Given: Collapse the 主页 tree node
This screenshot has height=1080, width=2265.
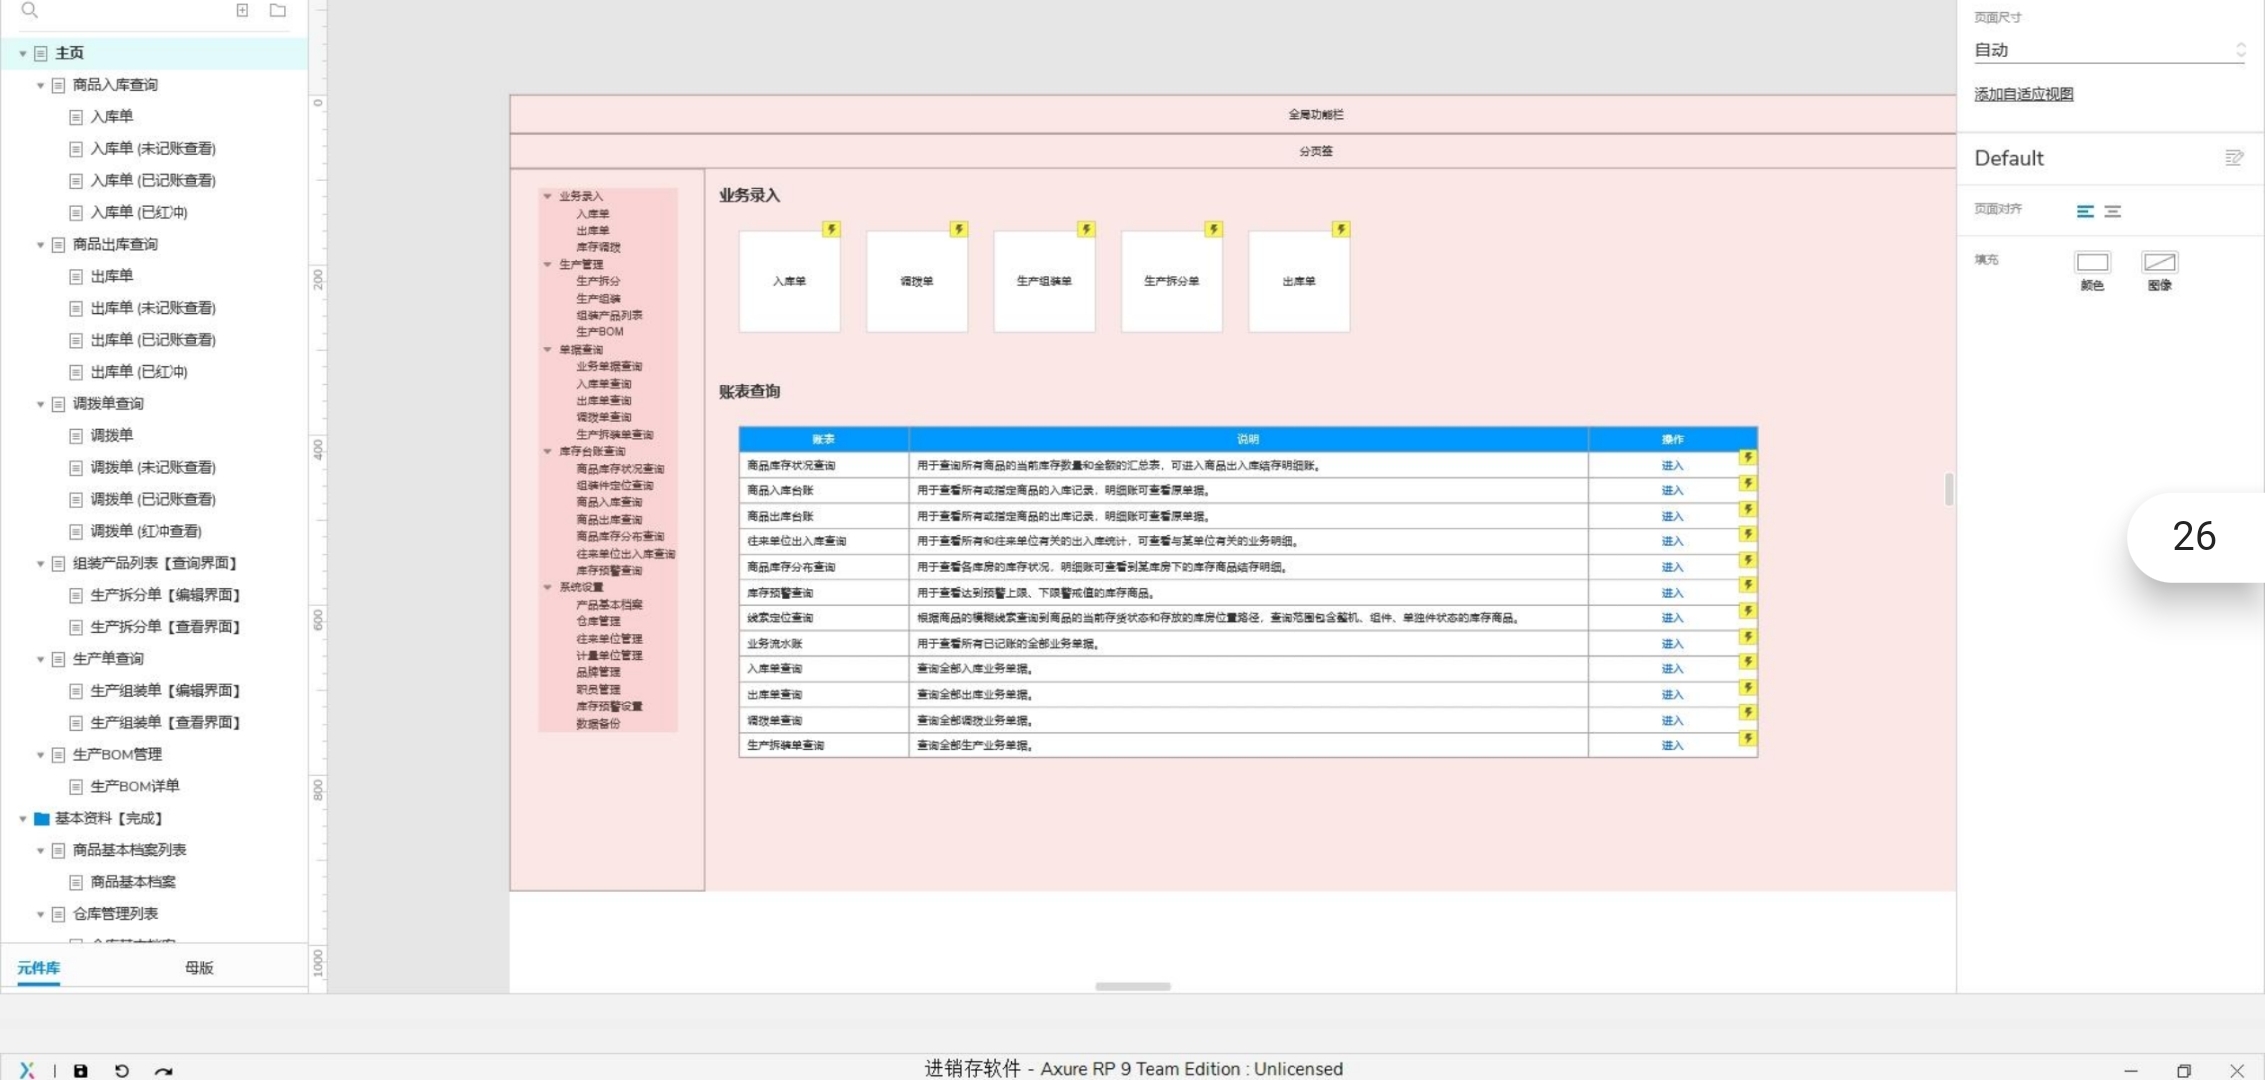Looking at the screenshot, I should pos(23,54).
